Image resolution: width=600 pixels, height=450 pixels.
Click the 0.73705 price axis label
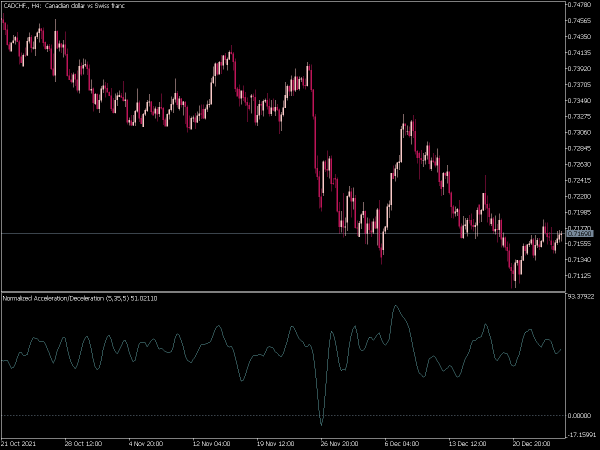580,85
